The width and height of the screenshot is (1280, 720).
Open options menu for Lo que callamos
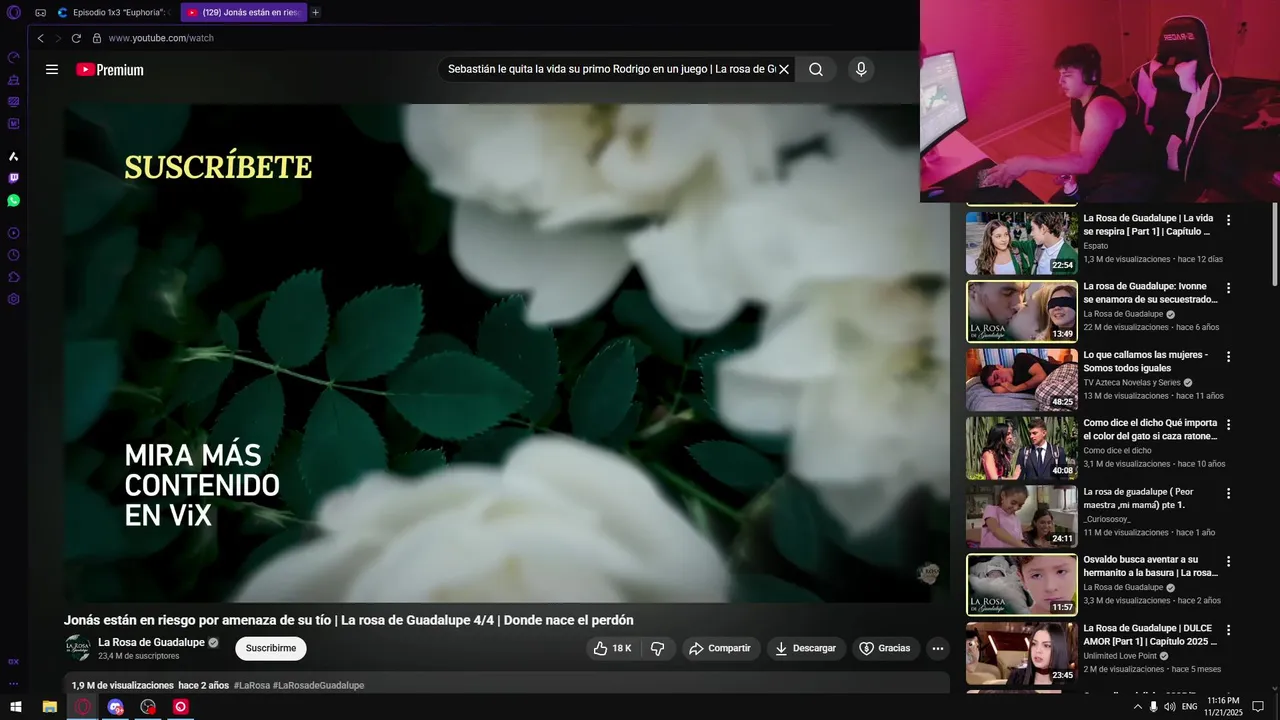click(1228, 356)
